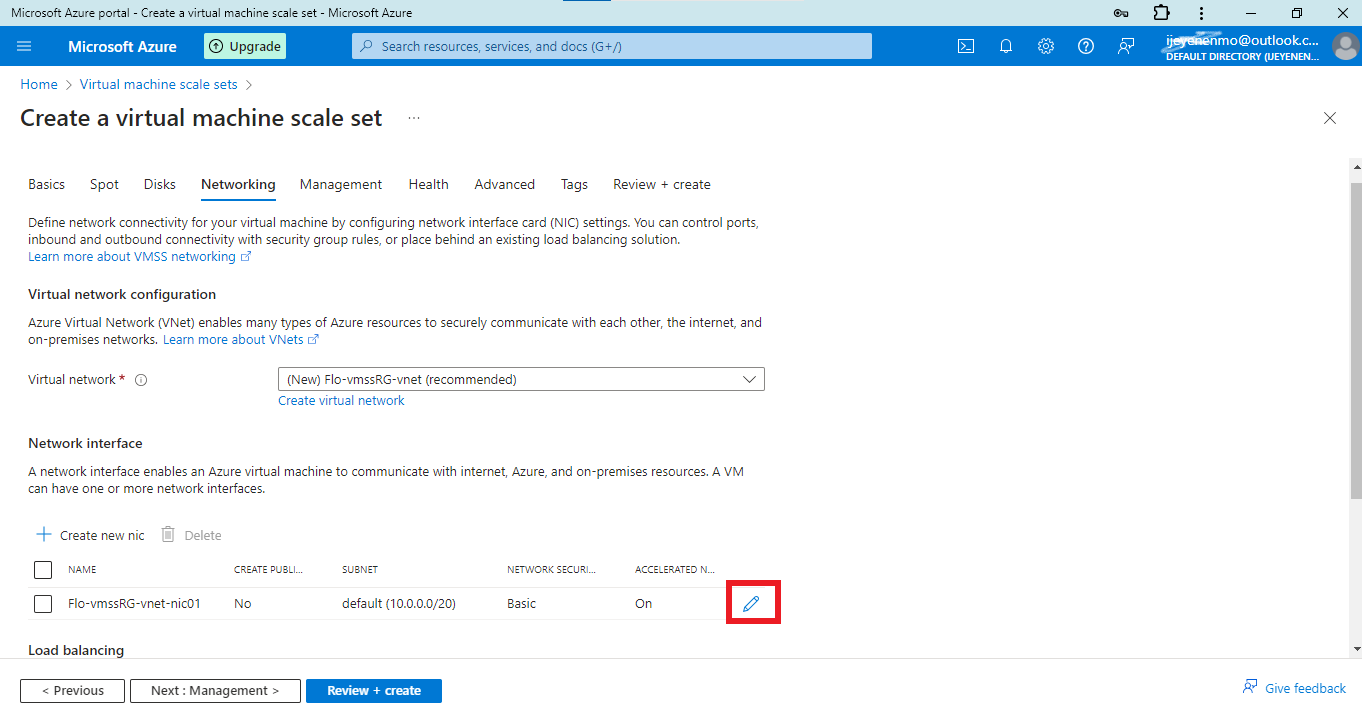Click the Create new nic label
The image size is (1362, 726).
102,535
